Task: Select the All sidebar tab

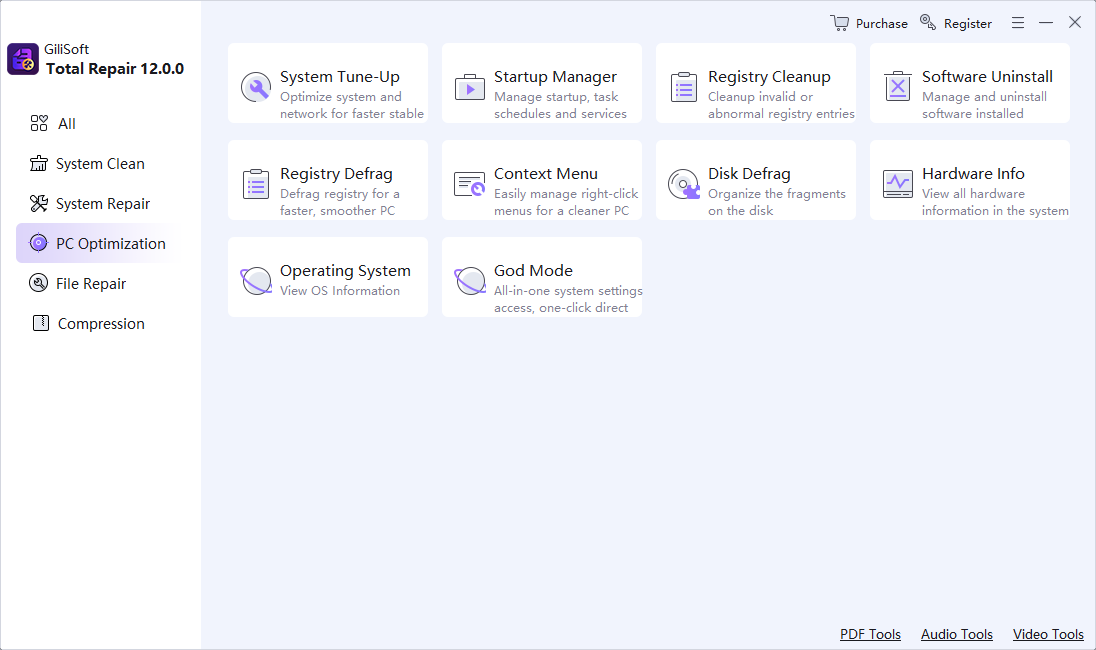Action: coord(99,124)
